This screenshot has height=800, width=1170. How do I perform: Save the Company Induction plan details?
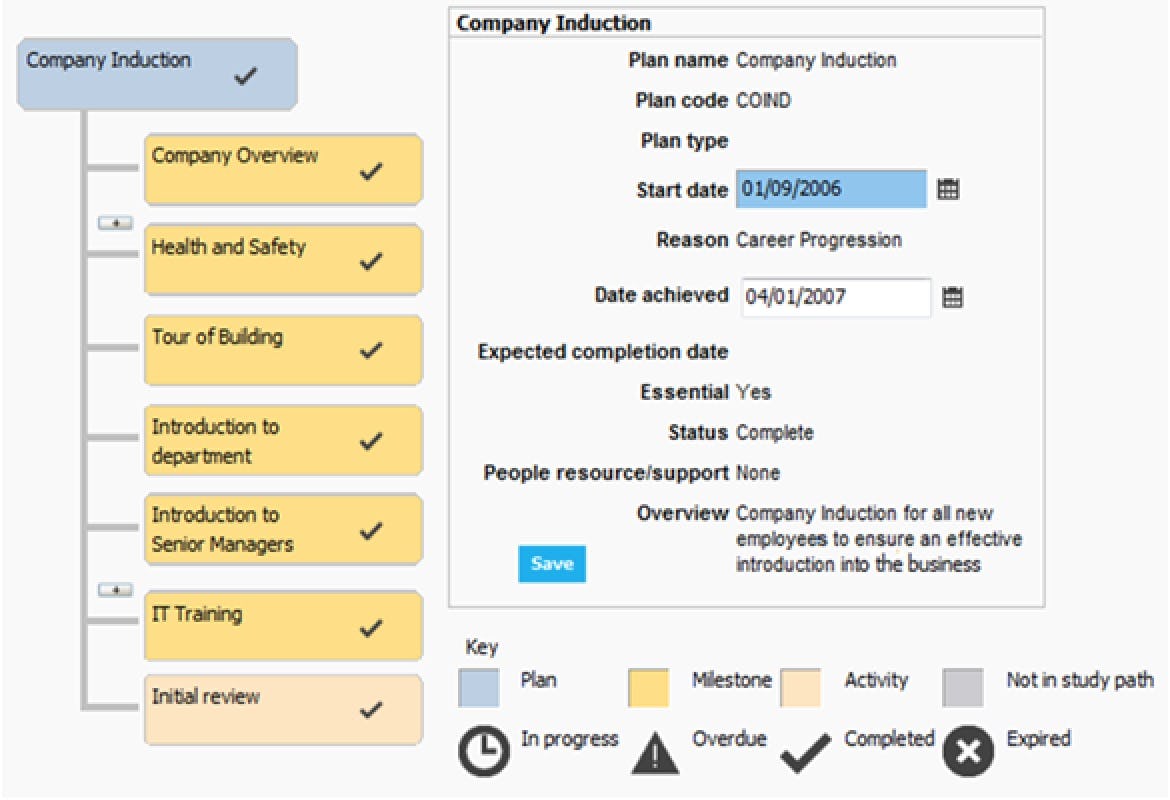point(551,564)
